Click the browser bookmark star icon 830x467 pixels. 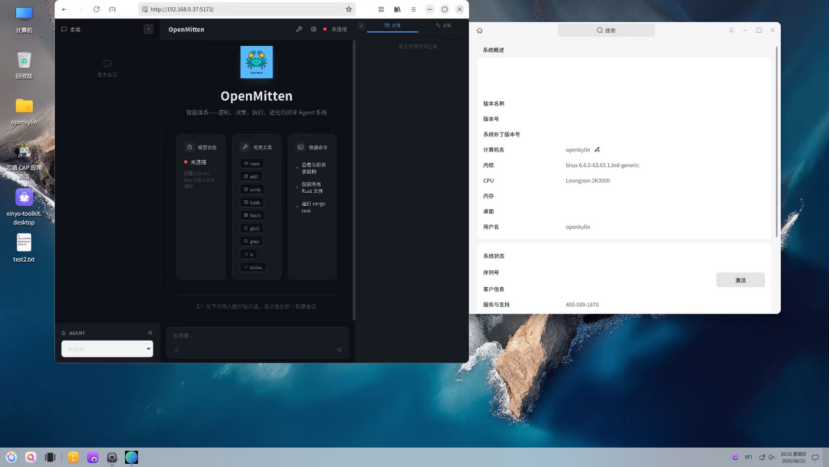click(x=348, y=9)
